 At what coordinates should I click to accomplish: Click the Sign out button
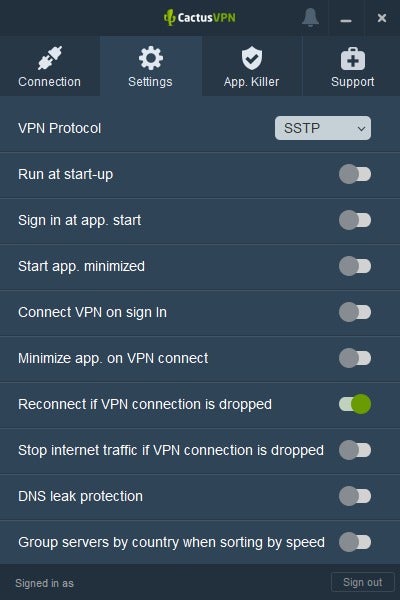coord(362,582)
